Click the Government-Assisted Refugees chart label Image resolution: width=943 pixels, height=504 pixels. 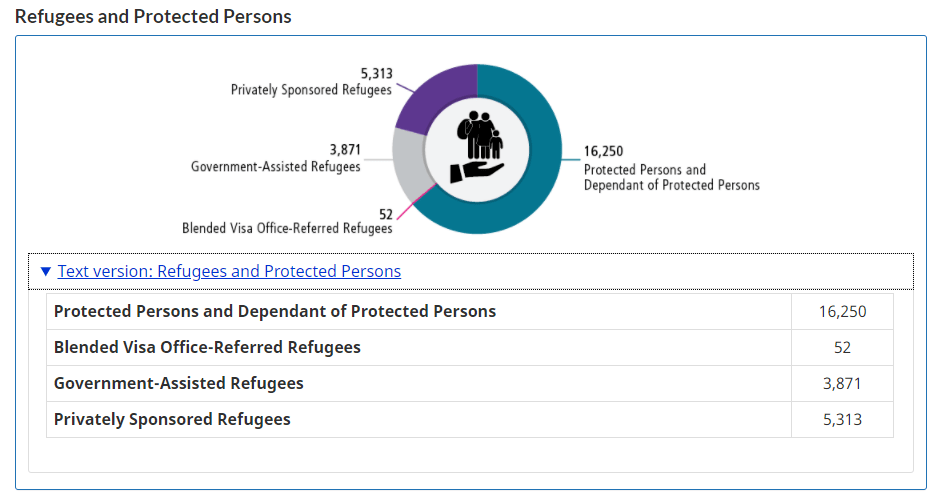click(x=276, y=167)
